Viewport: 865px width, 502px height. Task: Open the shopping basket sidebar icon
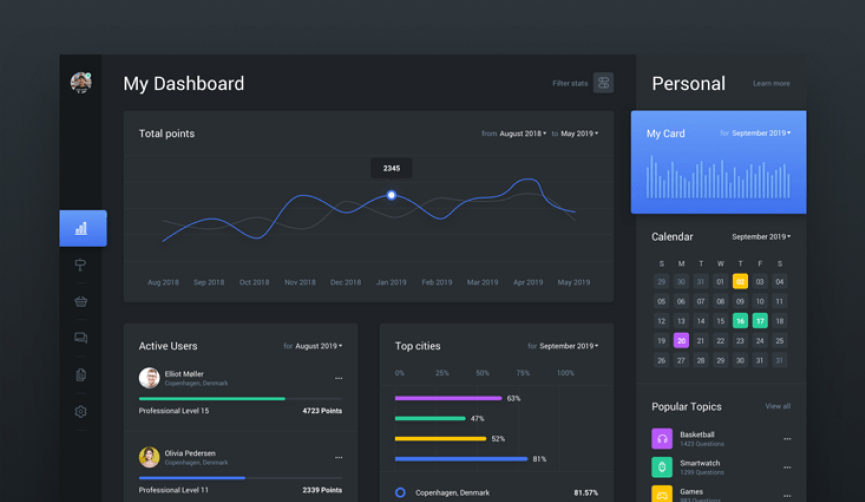point(81,301)
